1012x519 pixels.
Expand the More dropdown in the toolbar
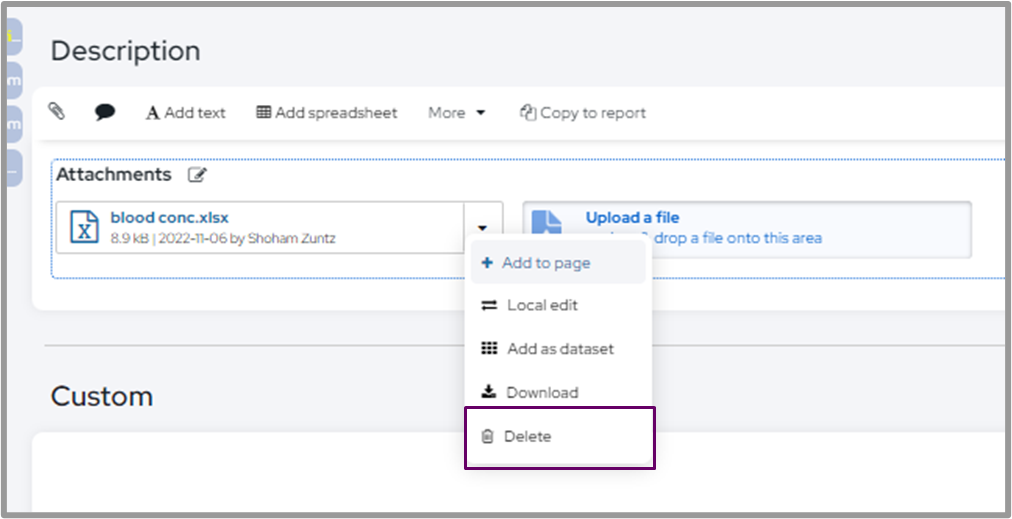coord(456,113)
